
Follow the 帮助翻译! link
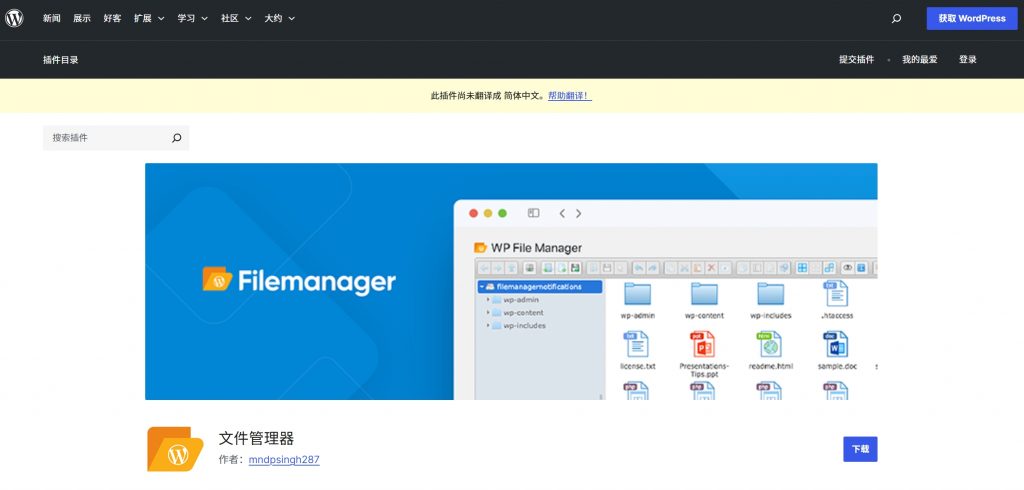[569, 95]
